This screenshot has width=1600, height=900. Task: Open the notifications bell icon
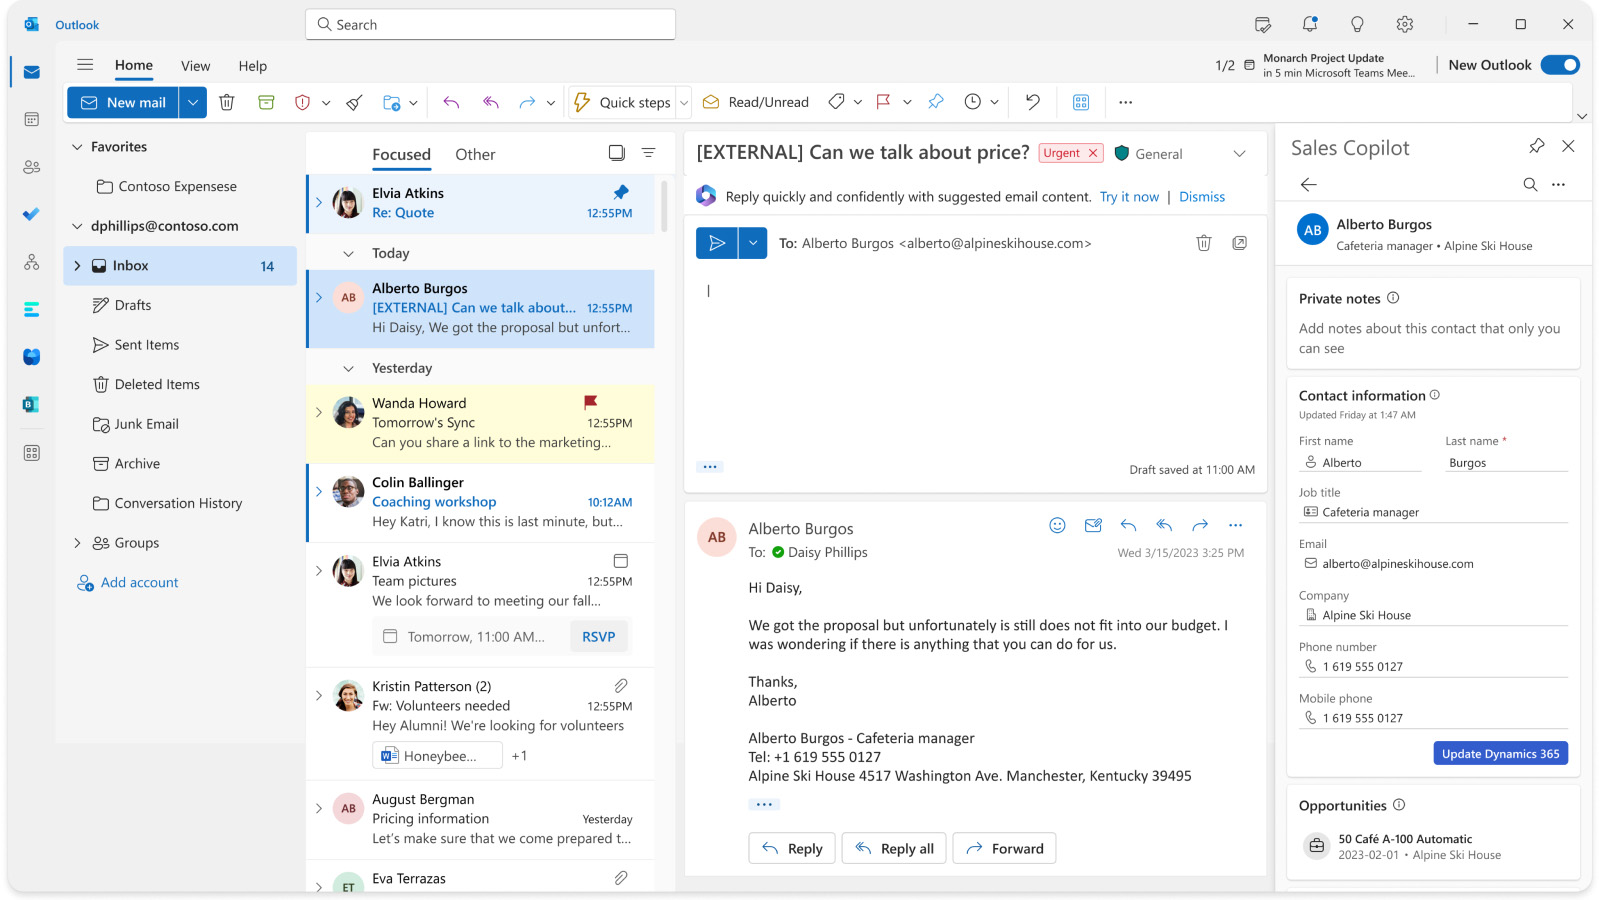coord(1309,25)
